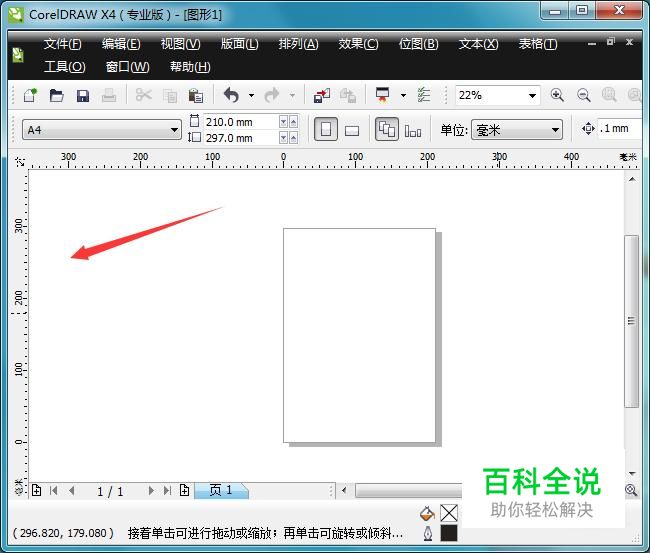
Task: Click the no-fill X swatch
Action: pyautogui.click(x=449, y=513)
